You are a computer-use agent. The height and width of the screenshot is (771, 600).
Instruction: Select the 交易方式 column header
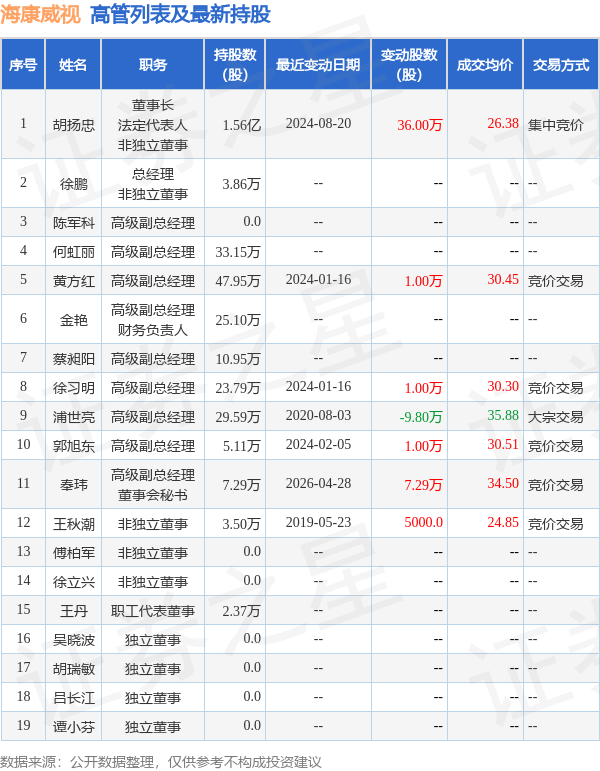click(561, 64)
